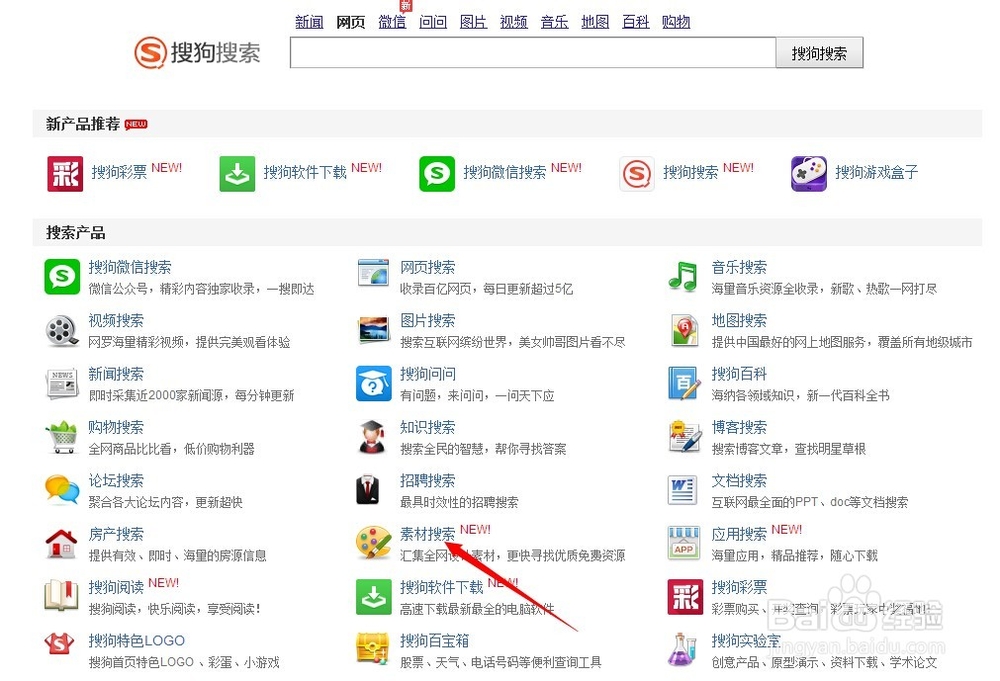
Task: Open the 搜狗阅读 link
Action: click(x=116, y=587)
